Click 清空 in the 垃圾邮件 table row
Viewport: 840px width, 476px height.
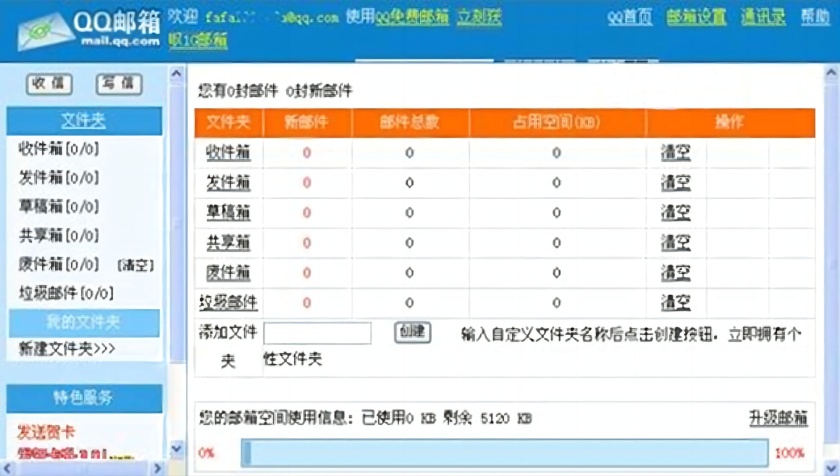pos(675,302)
